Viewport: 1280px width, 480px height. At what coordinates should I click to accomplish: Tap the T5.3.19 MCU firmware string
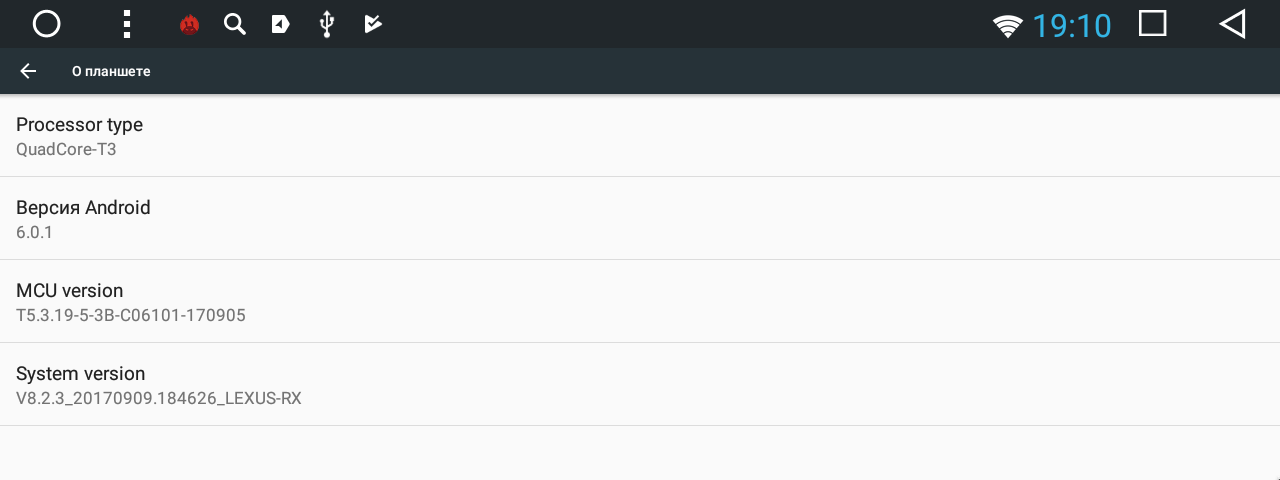click(131, 315)
